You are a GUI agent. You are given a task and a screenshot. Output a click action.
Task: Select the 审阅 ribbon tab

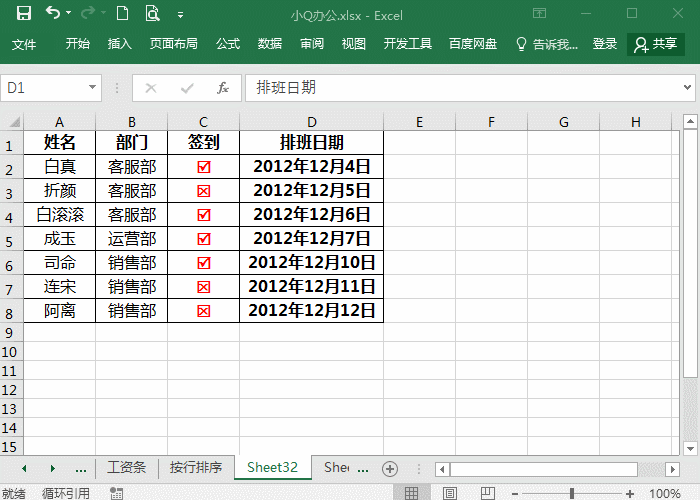[x=312, y=44]
